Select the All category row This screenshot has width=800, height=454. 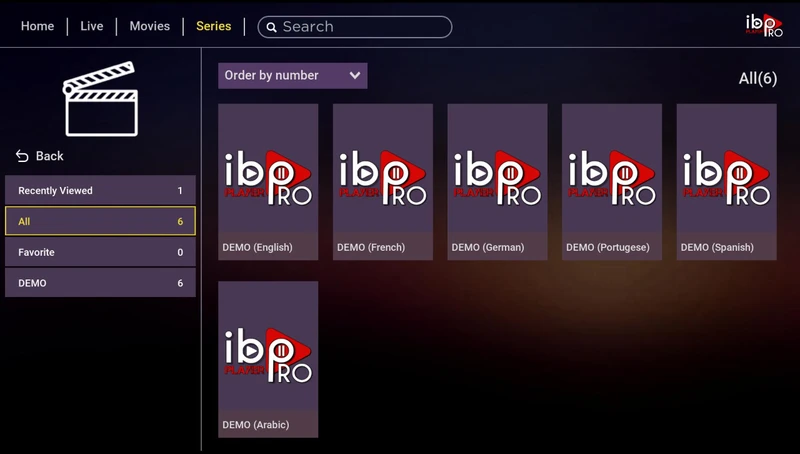pos(101,221)
